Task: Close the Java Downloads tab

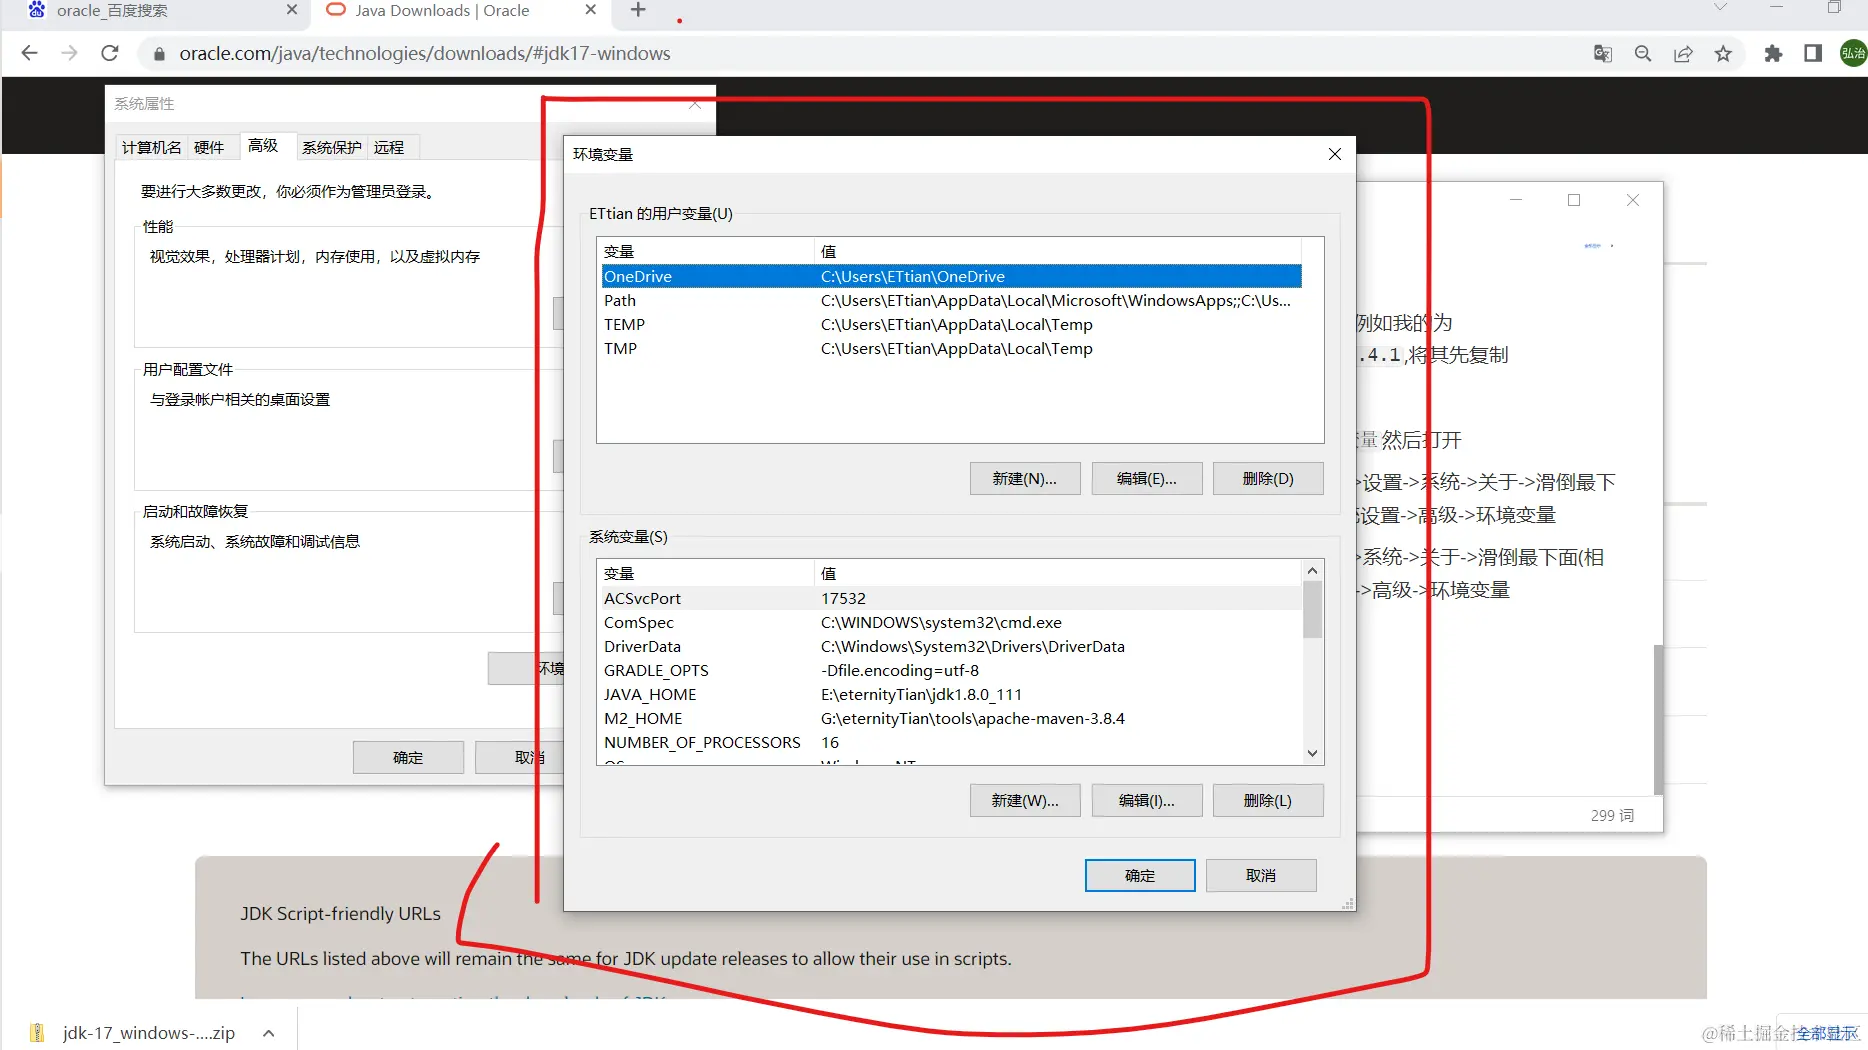Action: pyautogui.click(x=591, y=10)
